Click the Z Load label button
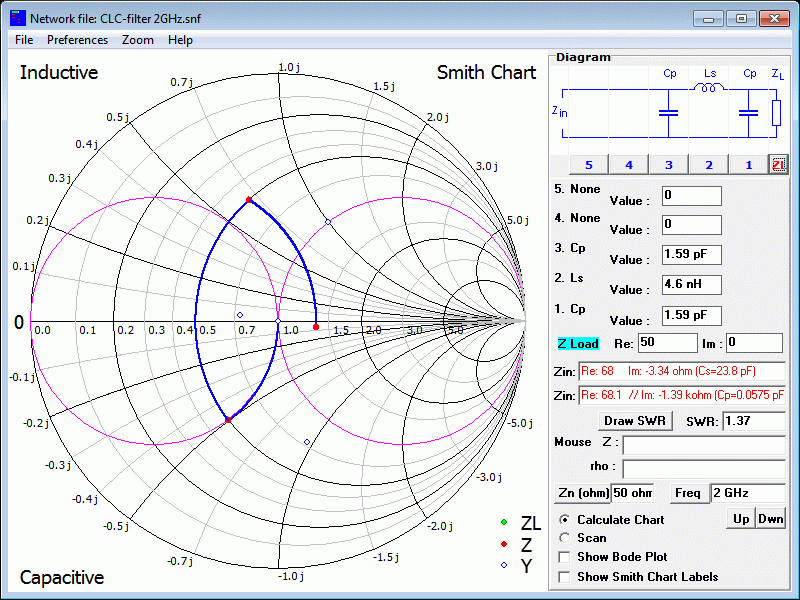This screenshot has width=800, height=600. [x=578, y=344]
